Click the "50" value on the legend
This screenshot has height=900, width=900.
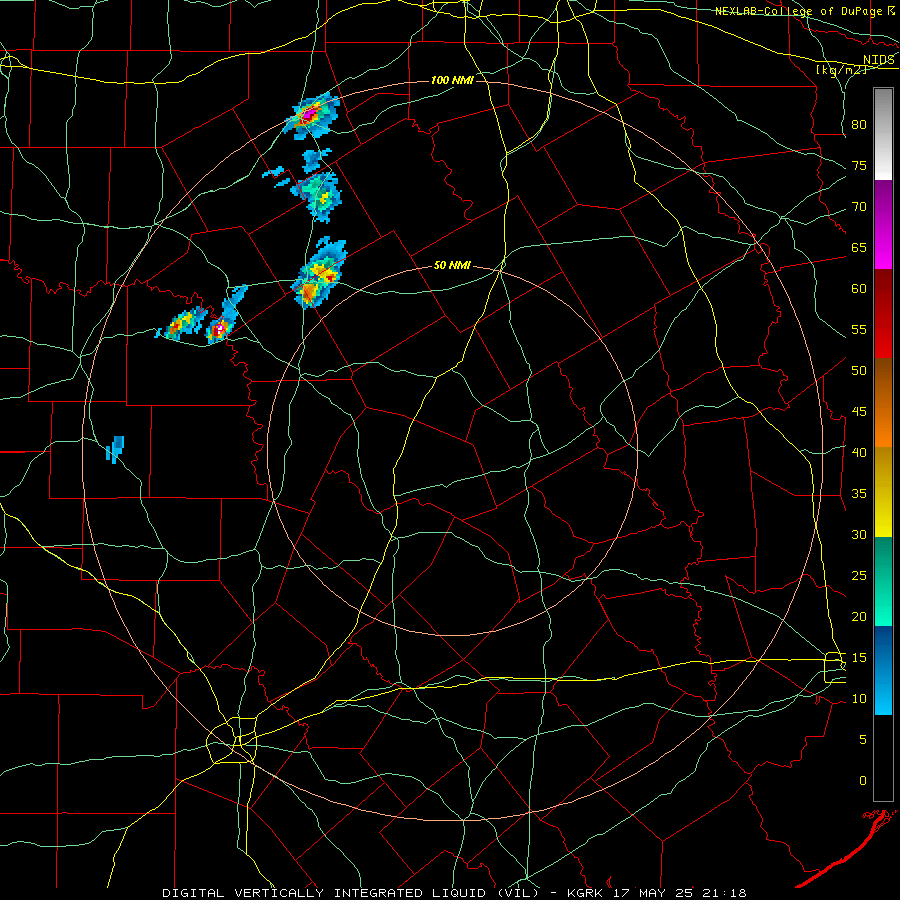click(x=859, y=370)
